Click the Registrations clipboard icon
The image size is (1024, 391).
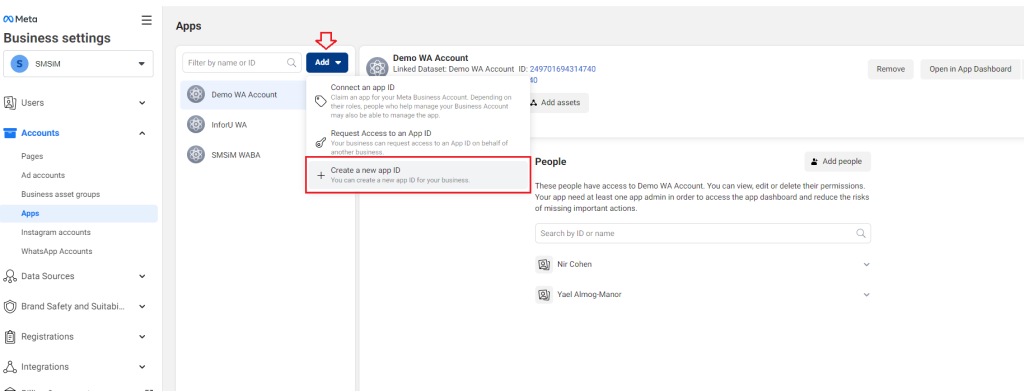(x=10, y=337)
